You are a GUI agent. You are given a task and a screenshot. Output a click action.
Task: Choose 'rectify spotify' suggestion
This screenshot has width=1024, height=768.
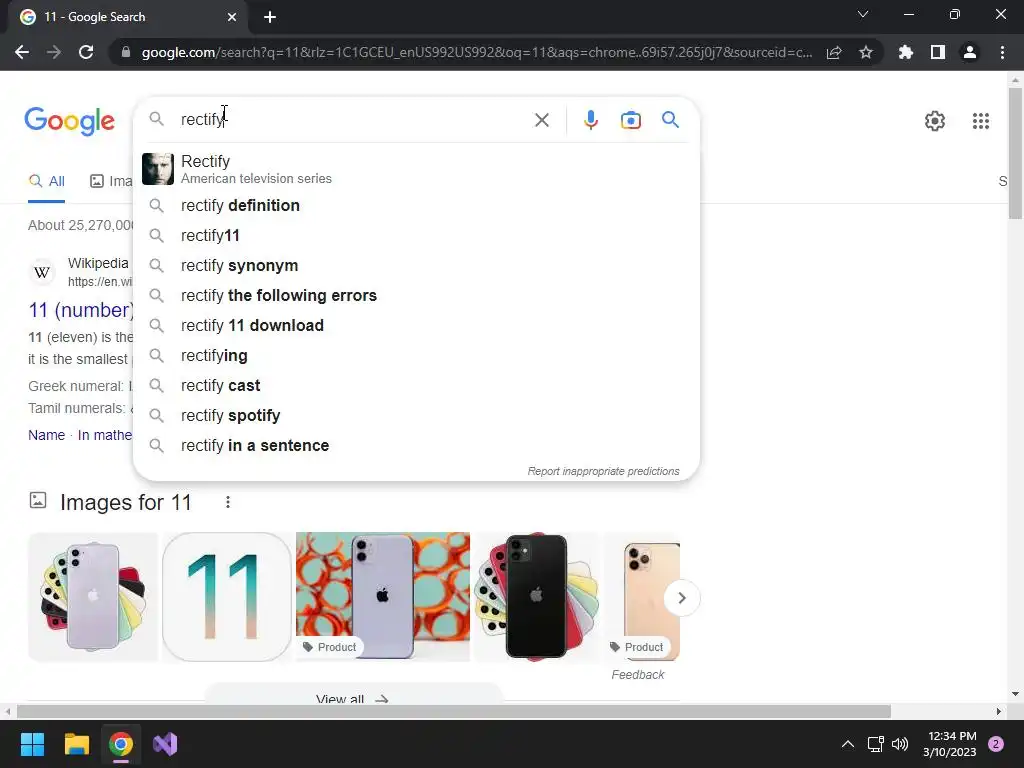coord(416,416)
